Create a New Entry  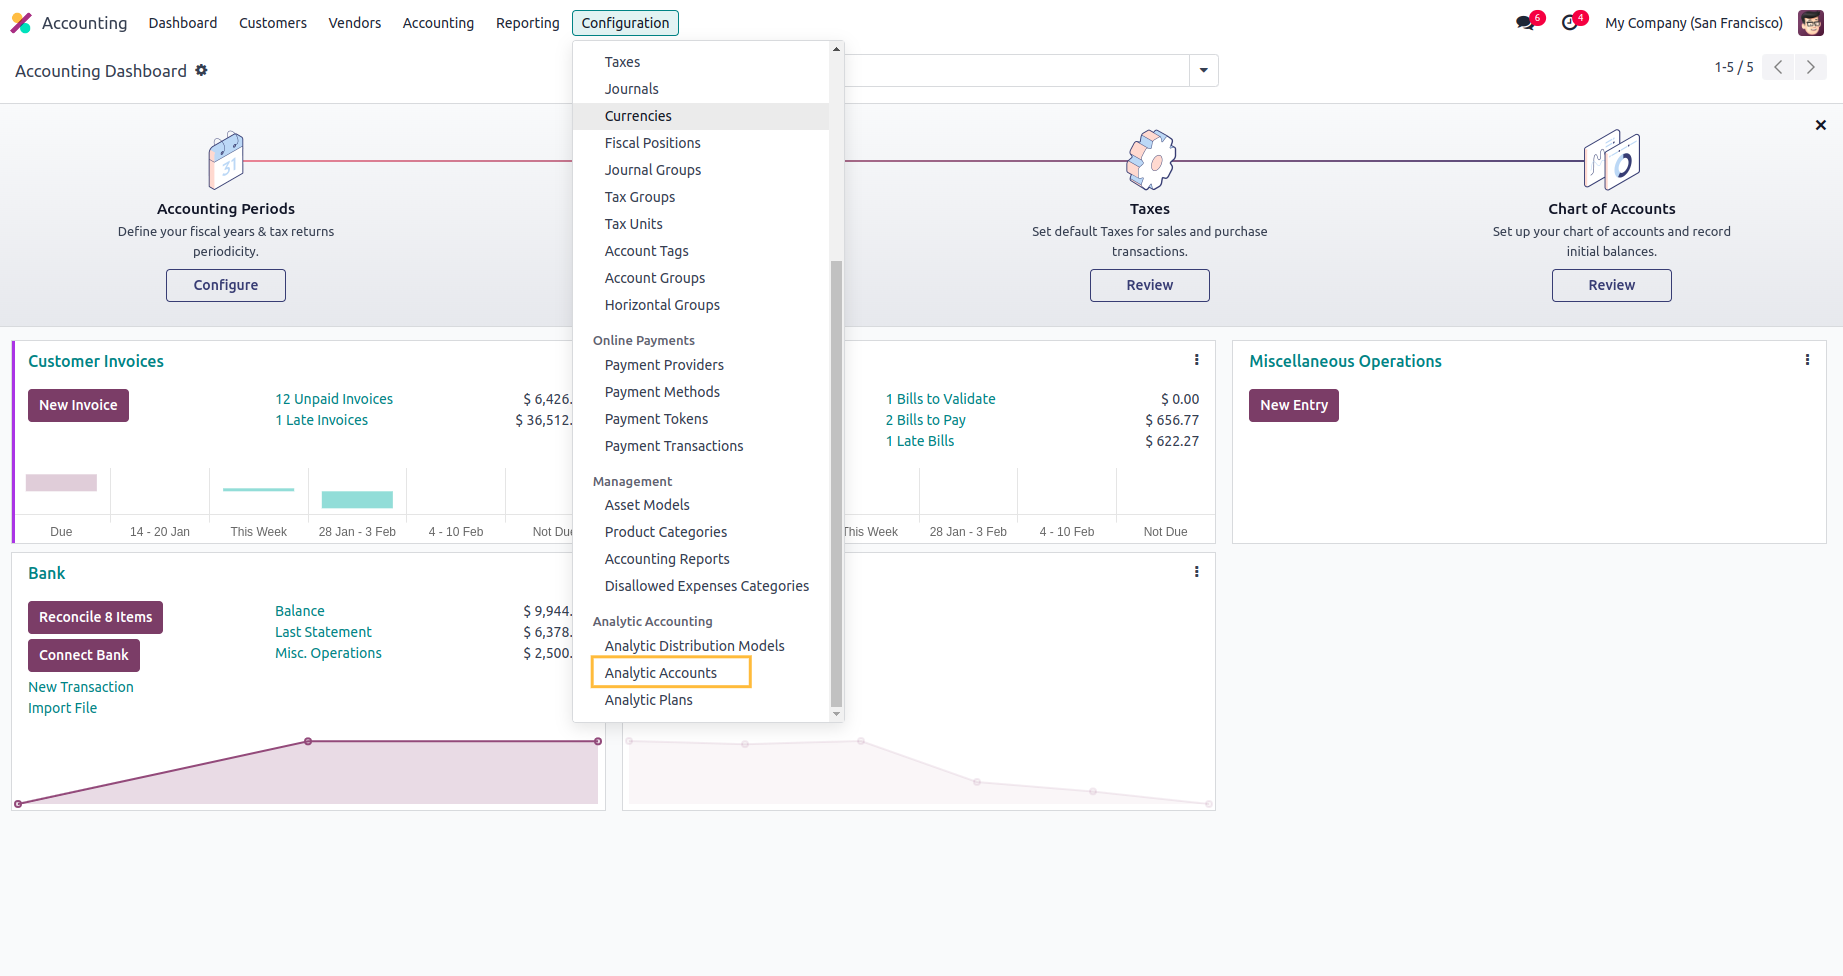(1294, 405)
